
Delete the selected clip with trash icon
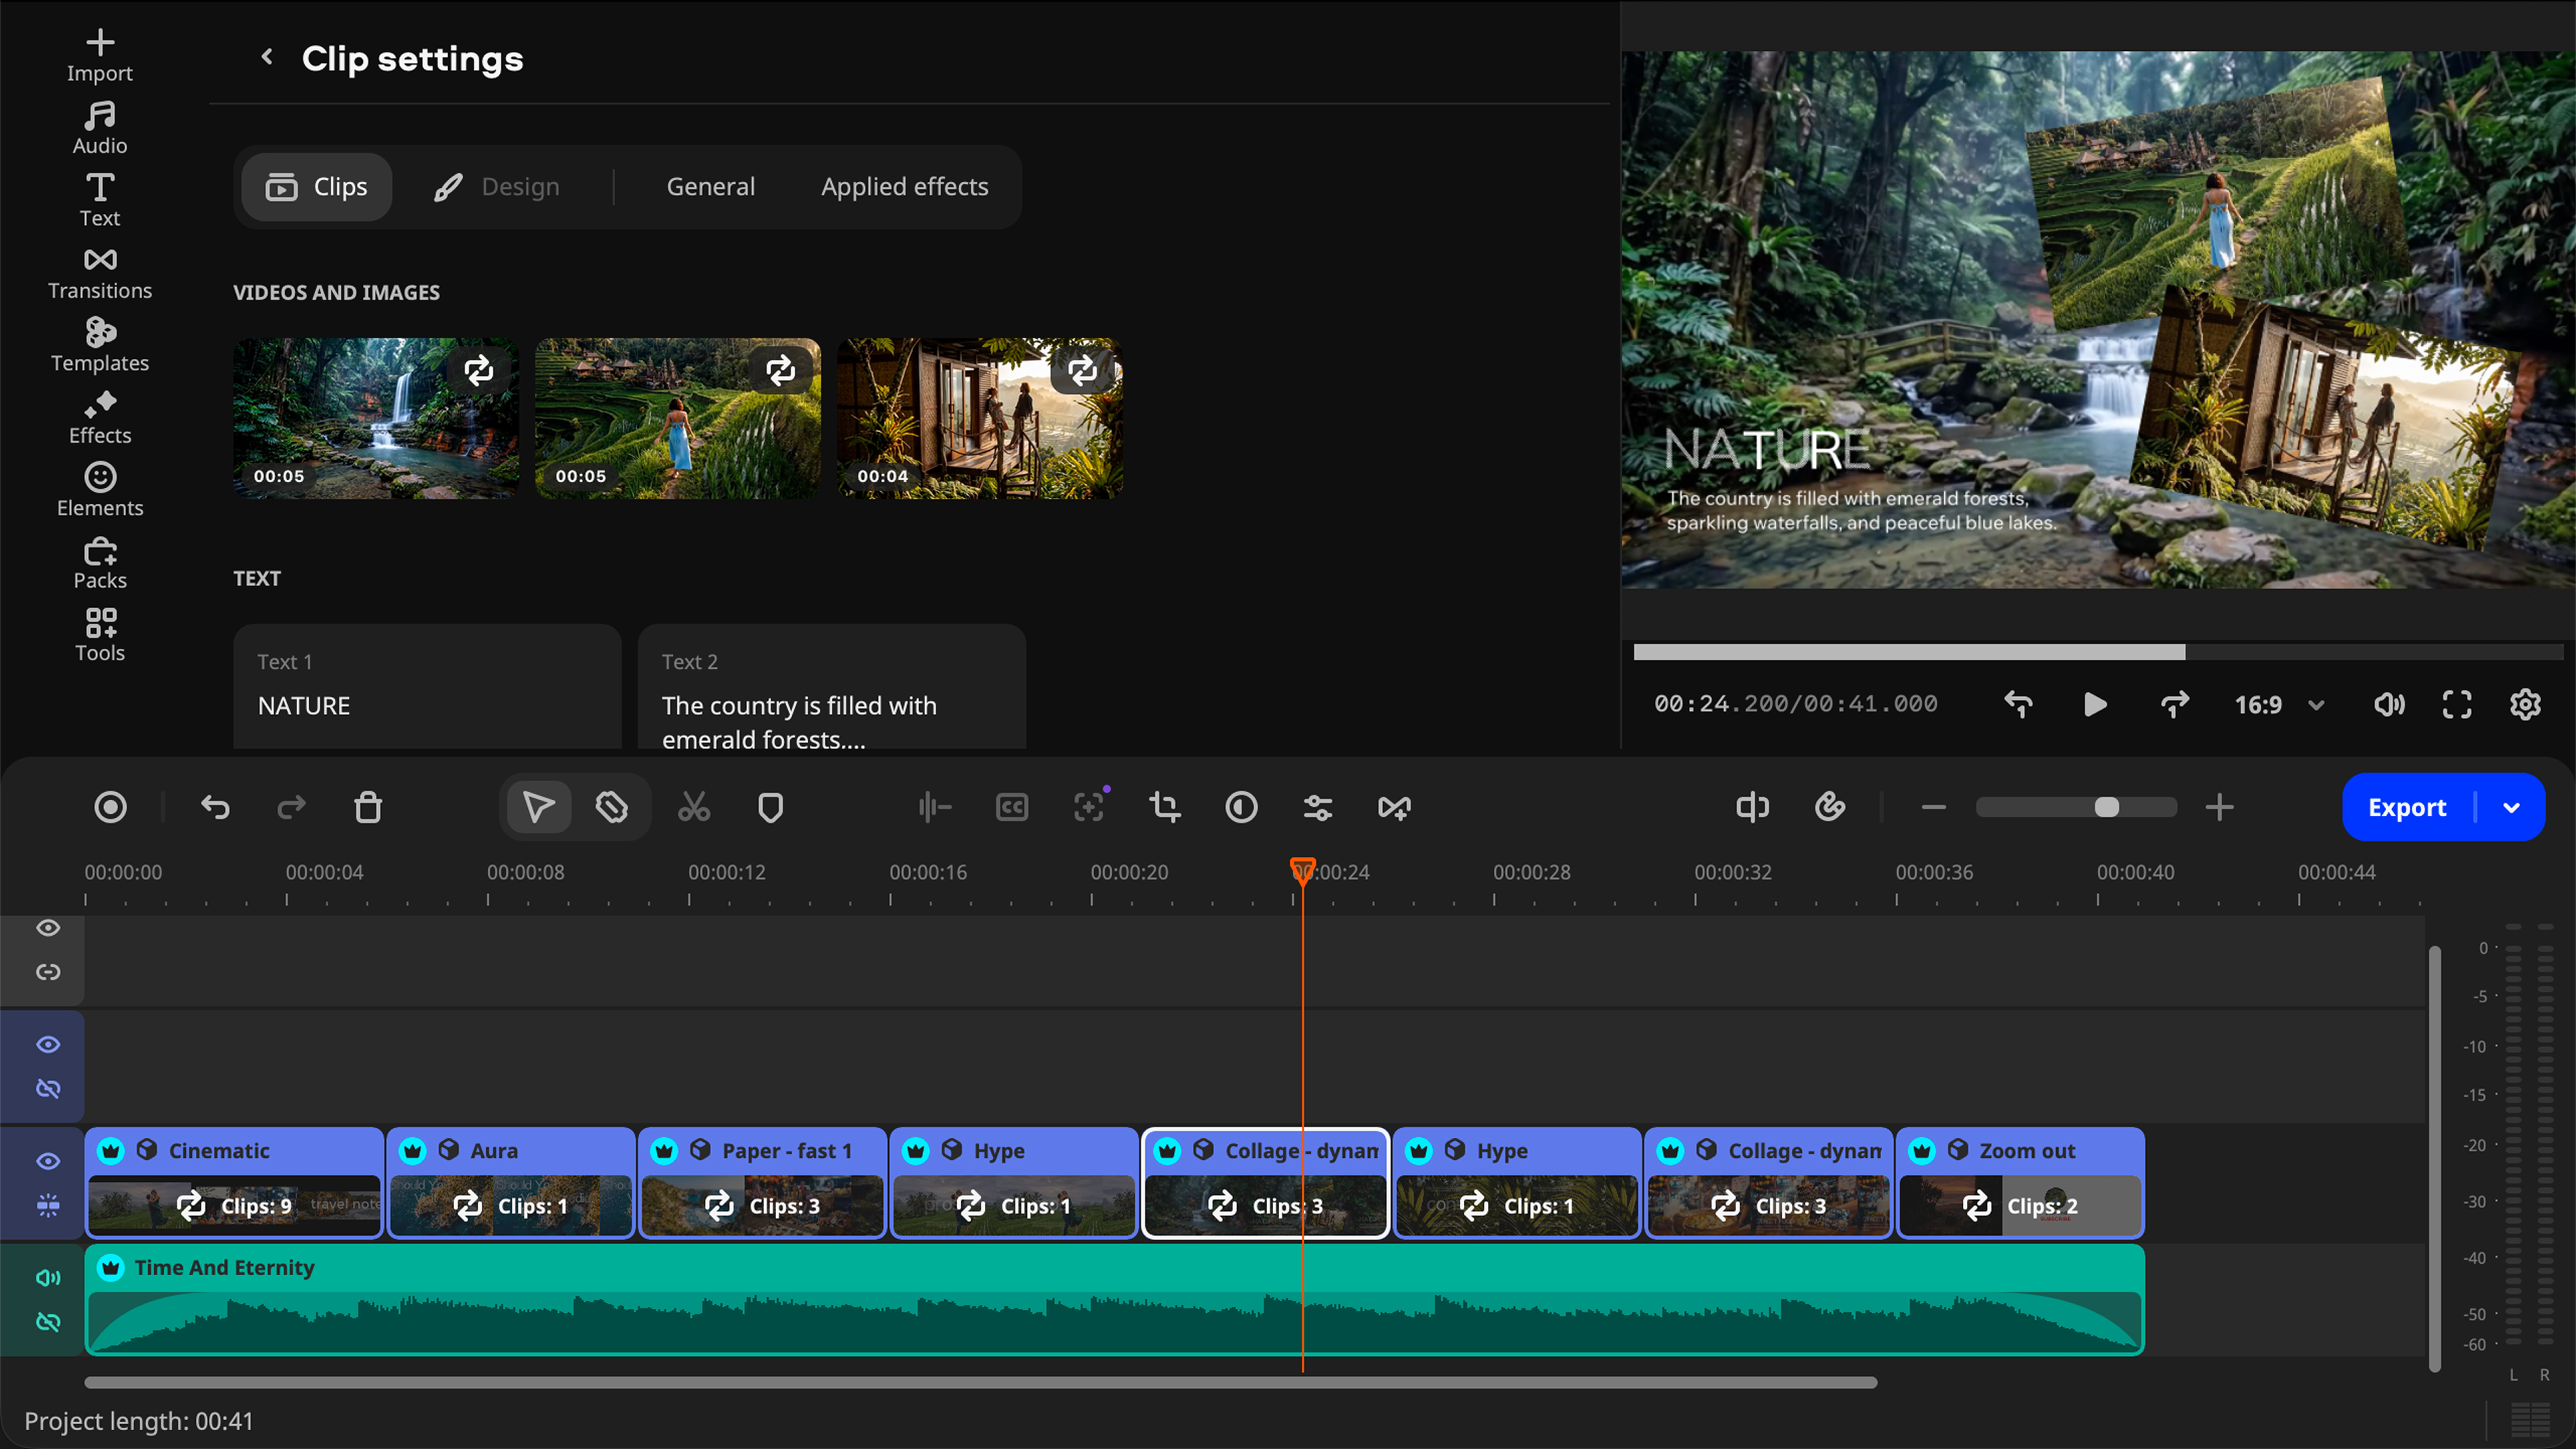coord(368,807)
